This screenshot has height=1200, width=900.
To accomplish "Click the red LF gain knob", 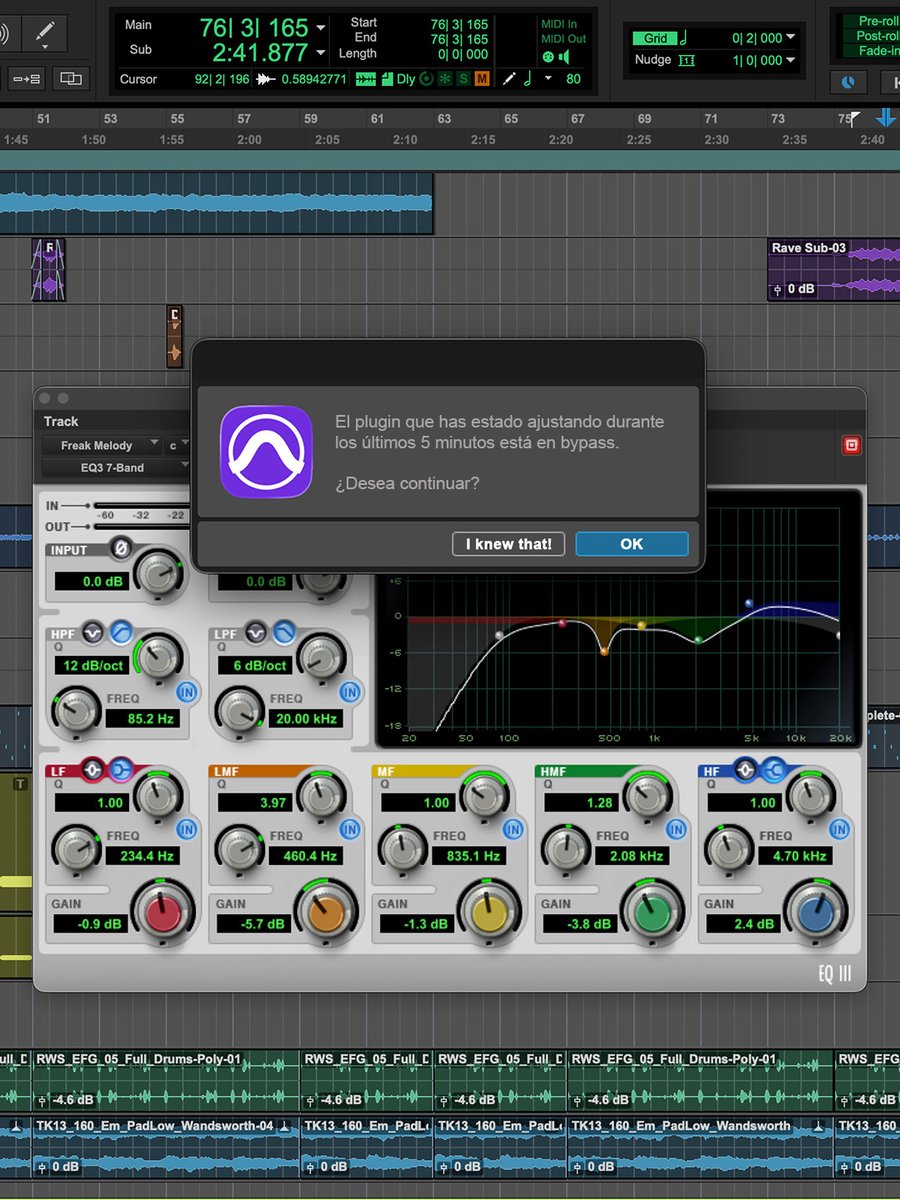I will coord(162,913).
